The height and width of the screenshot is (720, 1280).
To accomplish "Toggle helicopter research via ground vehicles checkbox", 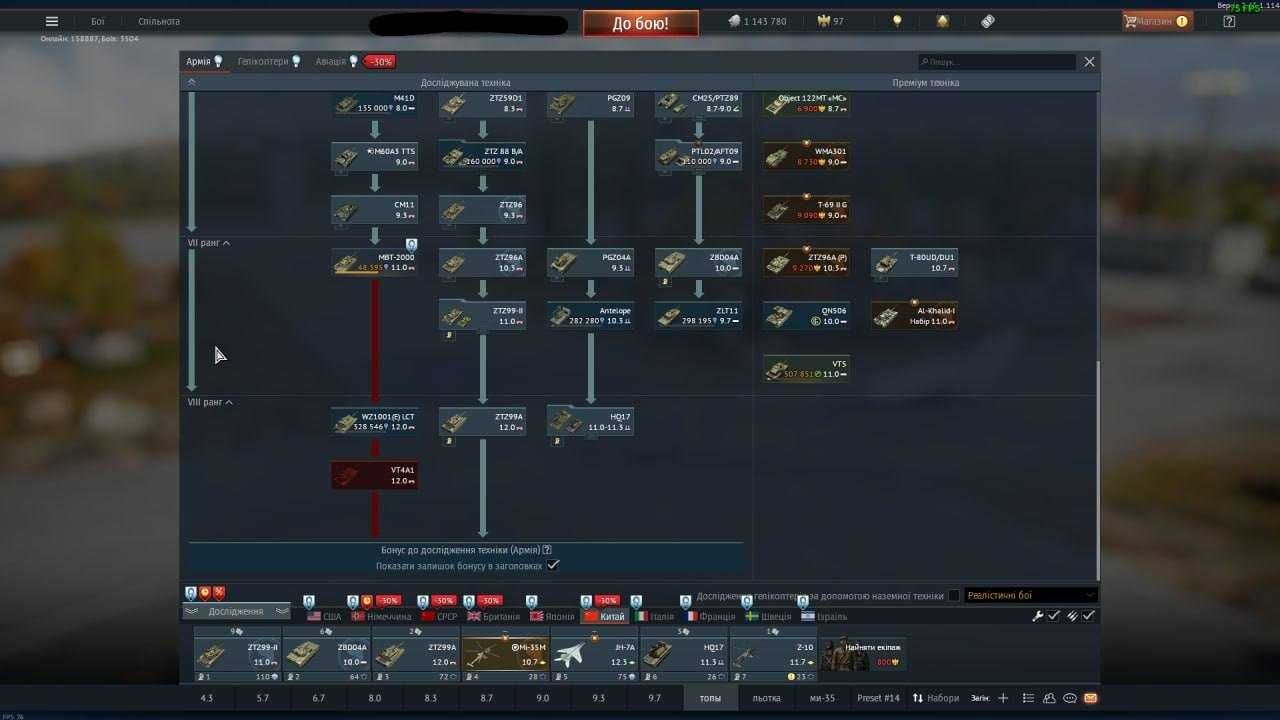I will tap(954, 595).
